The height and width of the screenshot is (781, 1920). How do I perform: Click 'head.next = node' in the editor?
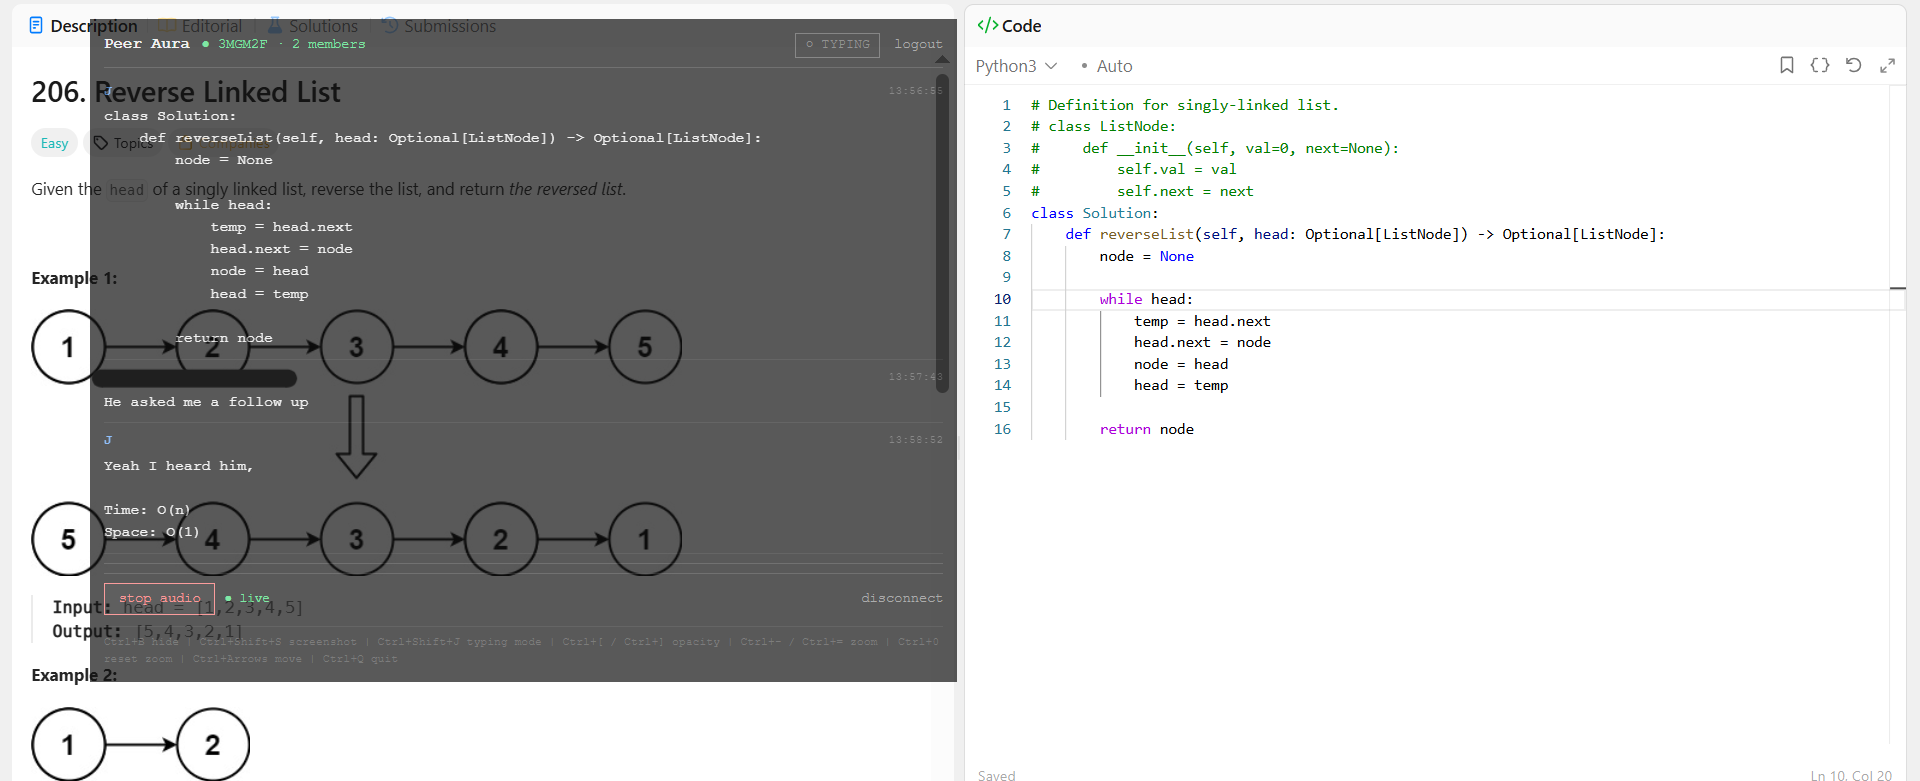pyautogui.click(x=1202, y=342)
